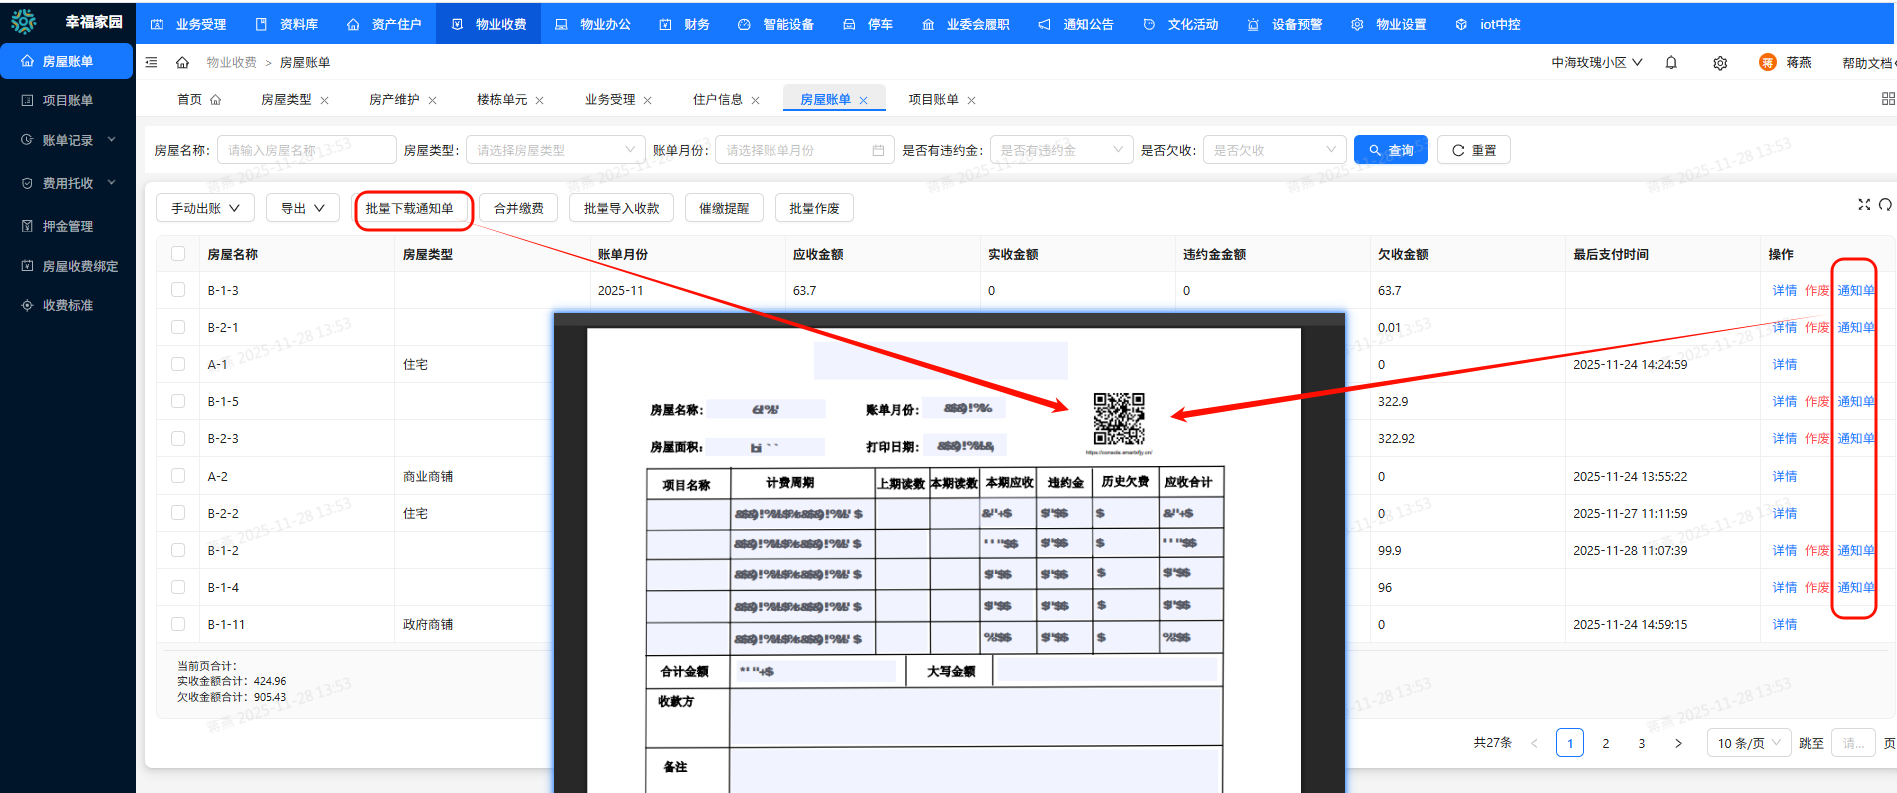Close the 房产维护 tab

tap(432, 100)
